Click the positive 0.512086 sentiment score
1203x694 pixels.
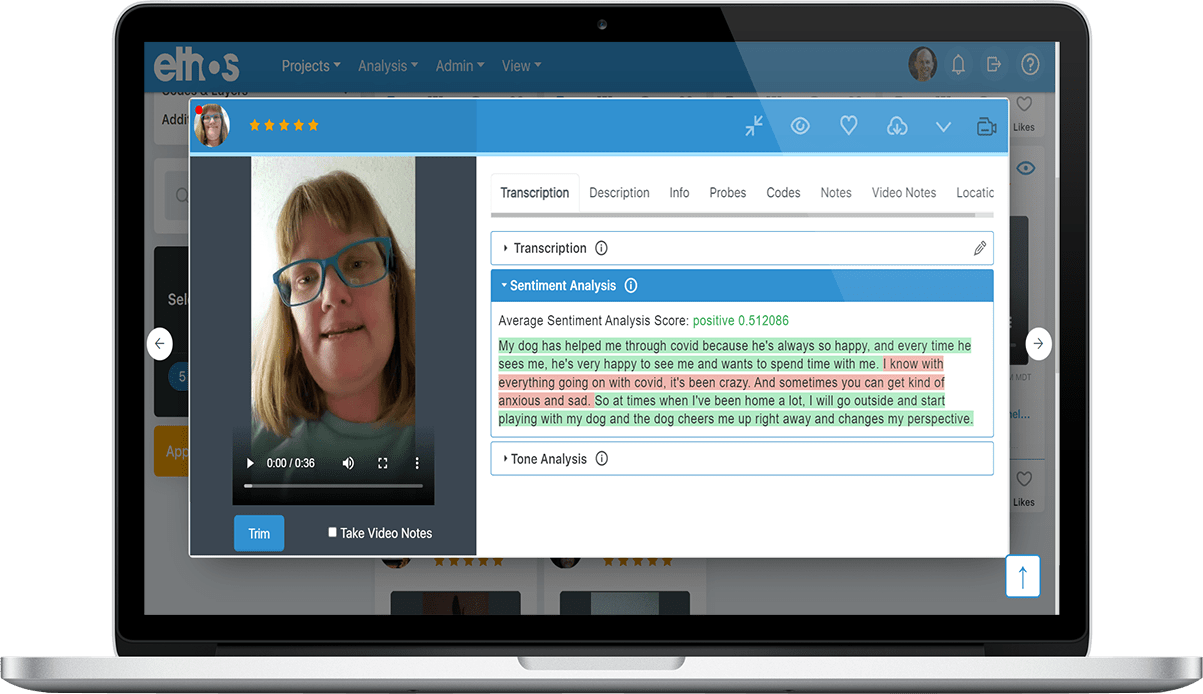[x=740, y=321]
